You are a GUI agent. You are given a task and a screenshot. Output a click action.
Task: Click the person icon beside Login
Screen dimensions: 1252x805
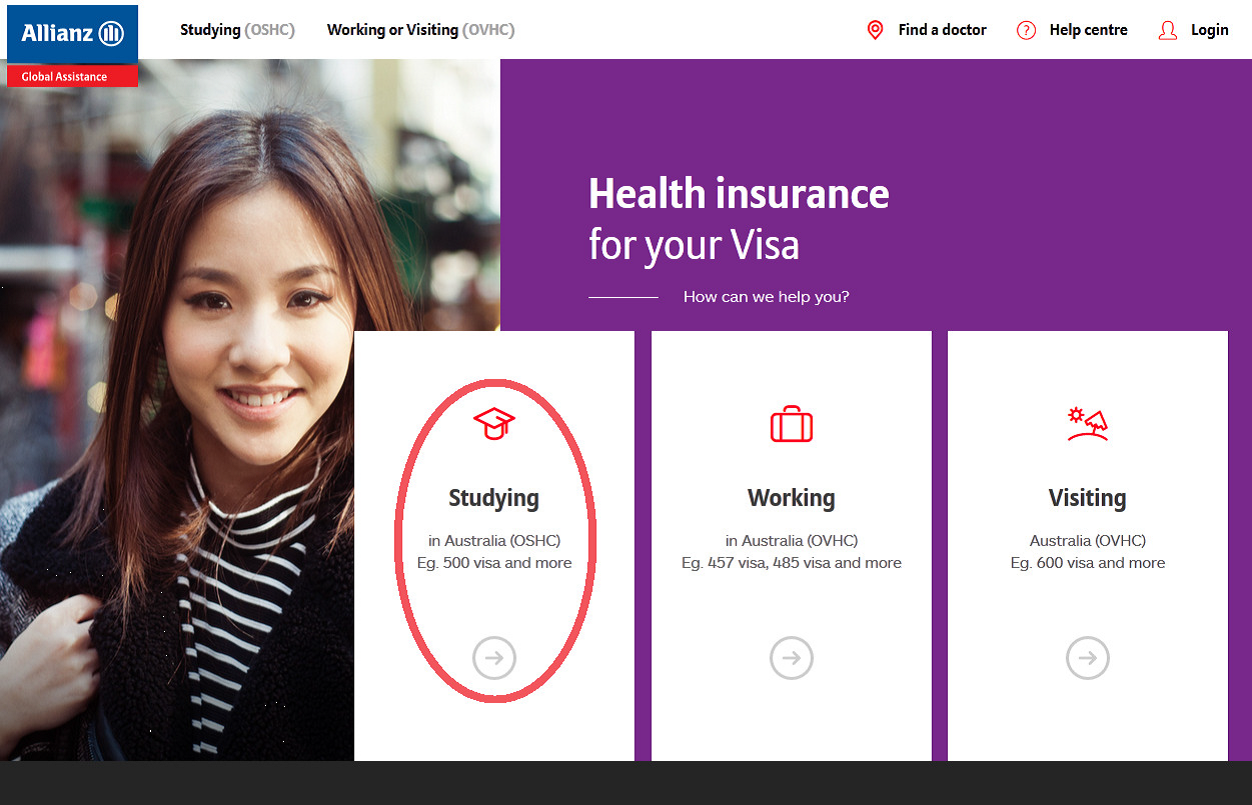pos(1167,30)
